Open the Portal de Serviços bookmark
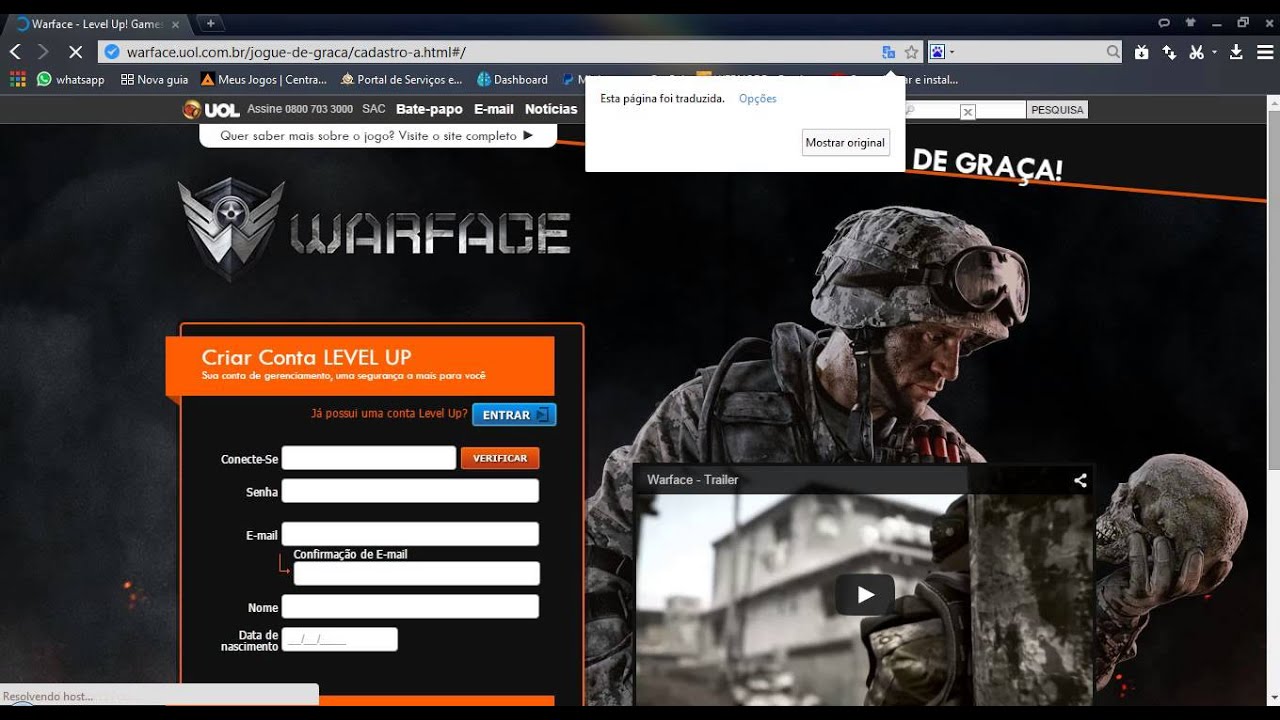Viewport: 1280px width, 720px height. pyautogui.click(x=401, y=79)
